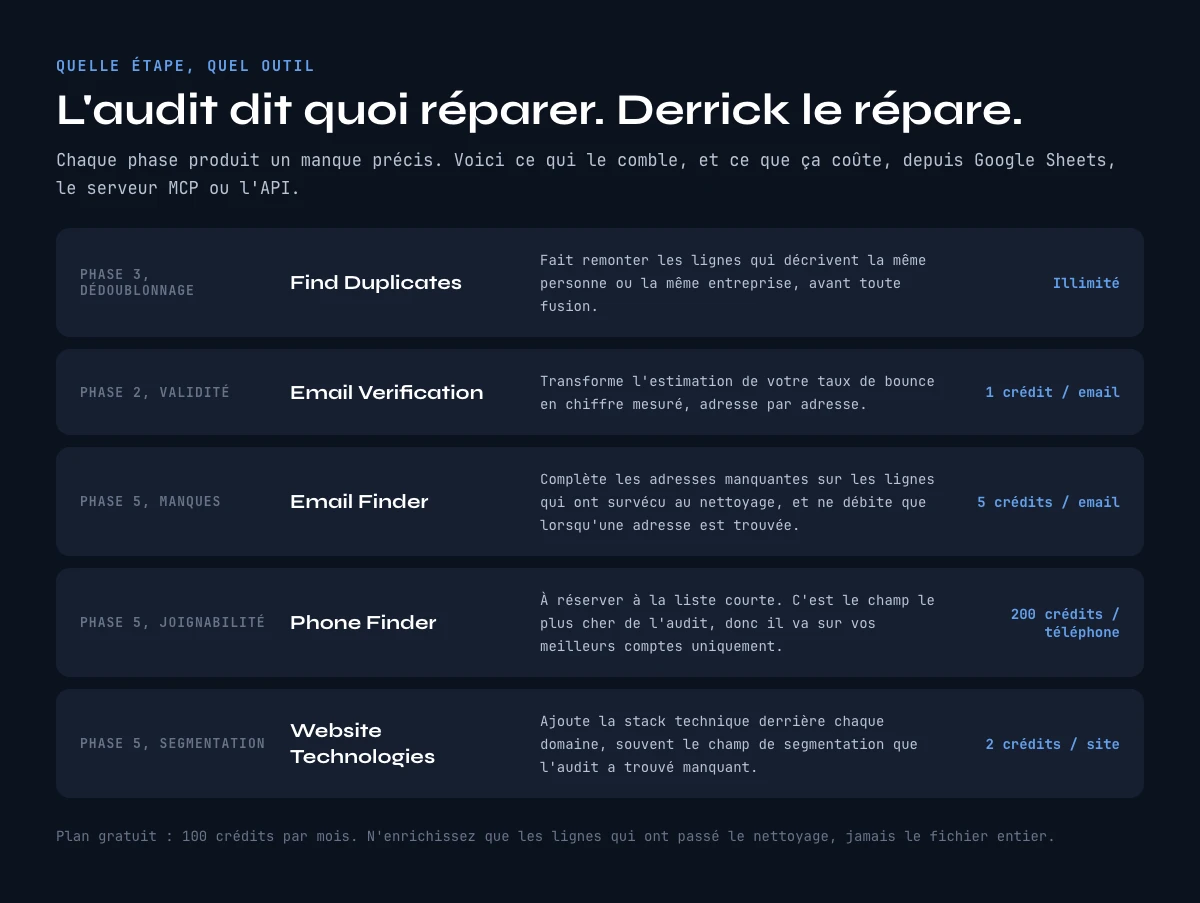The height and width of the screenshot is (903, 1200).
Task: Click the description 'Complète les adresses manquantes'
Action: click(x=737, y=502)
